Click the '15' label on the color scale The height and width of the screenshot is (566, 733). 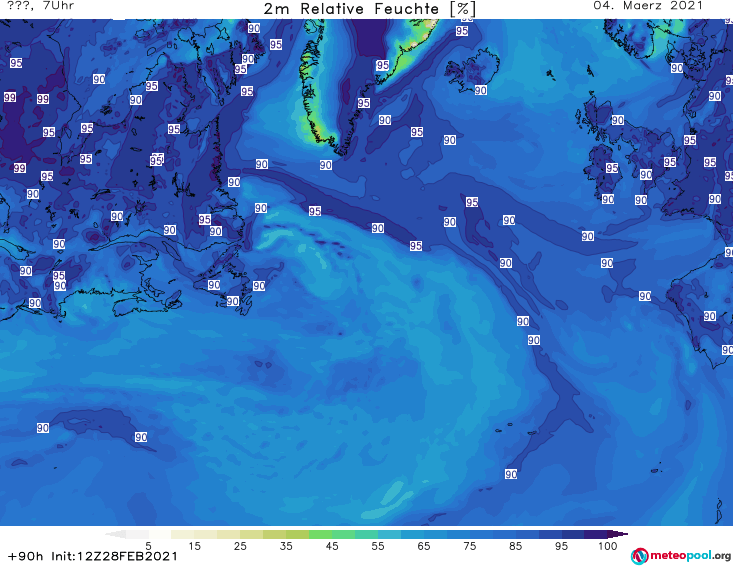[194, 546]
